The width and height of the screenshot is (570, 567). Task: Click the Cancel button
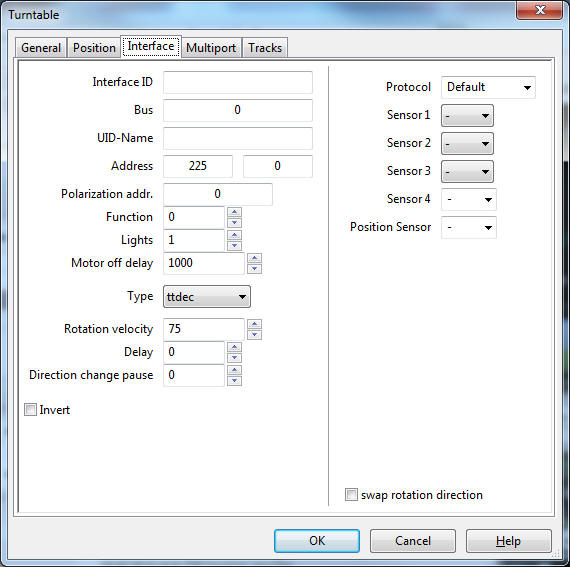[x=413, y=541]
